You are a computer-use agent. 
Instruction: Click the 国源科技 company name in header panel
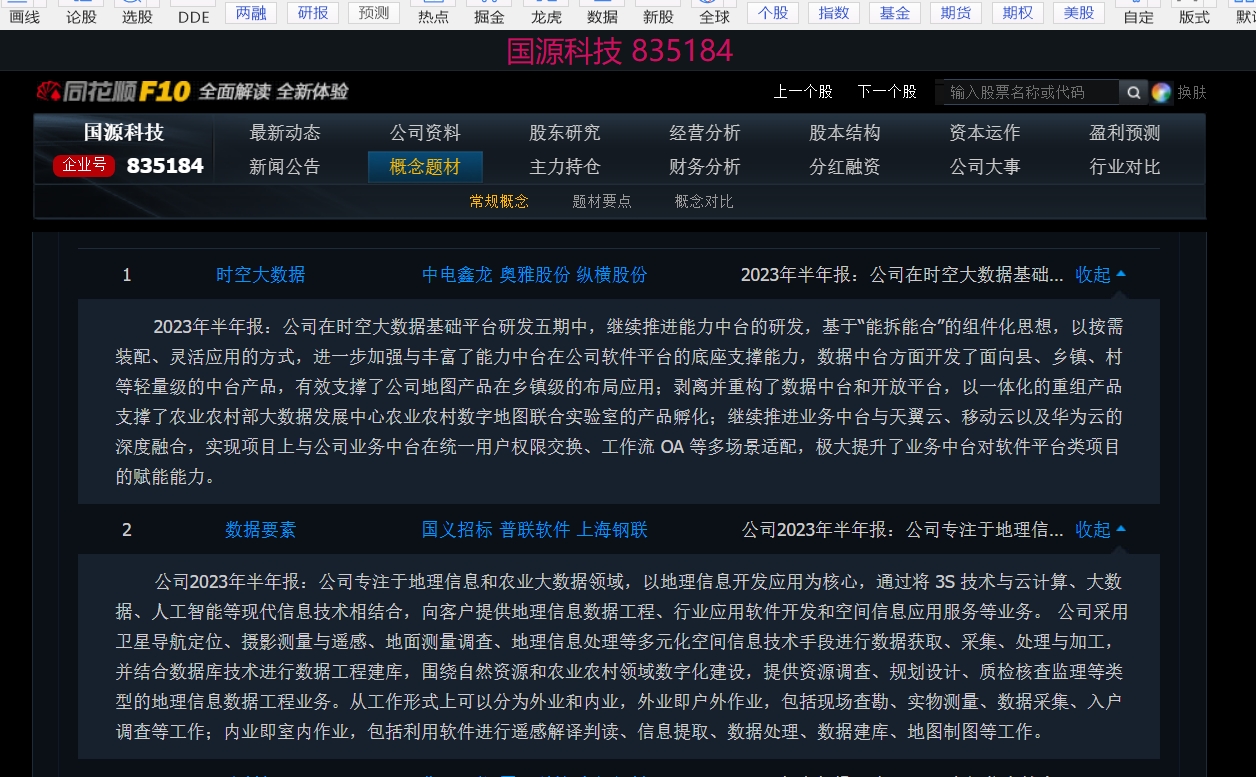click(x=124, y=132)
